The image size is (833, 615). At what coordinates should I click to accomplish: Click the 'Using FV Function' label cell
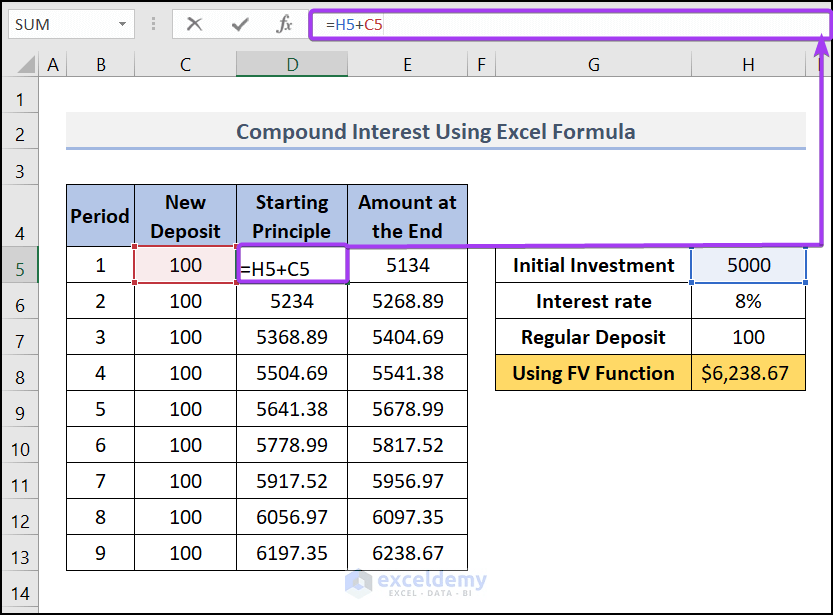[593, 373]
